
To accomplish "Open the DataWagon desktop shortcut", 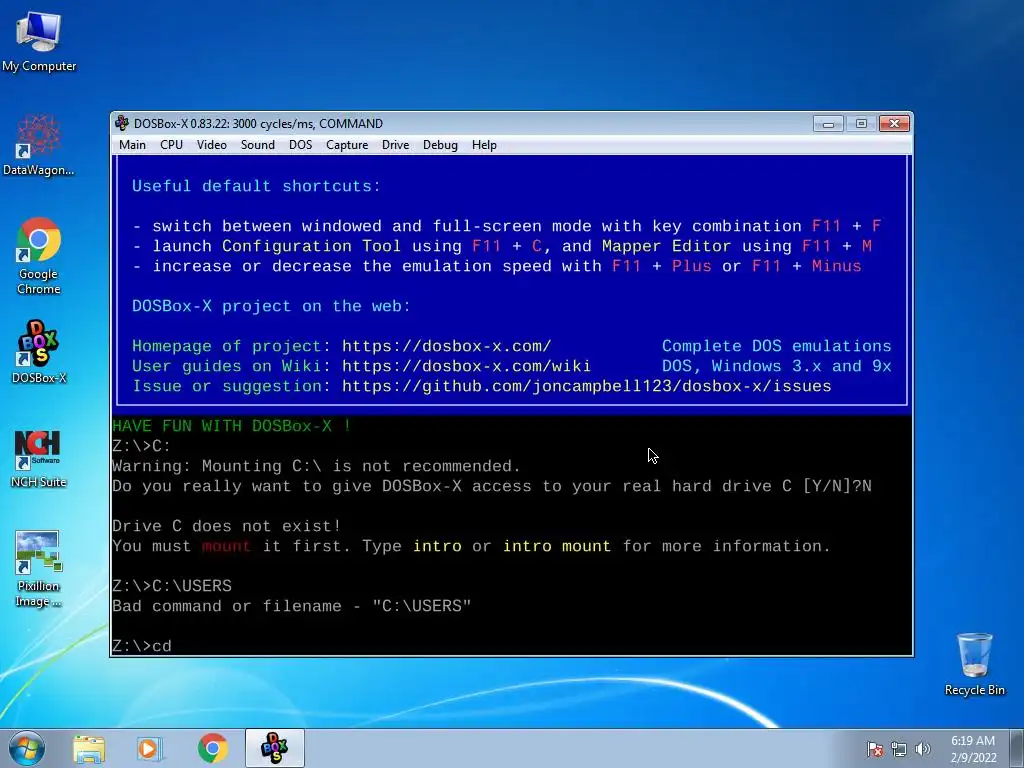I will (x=39, y=145).
